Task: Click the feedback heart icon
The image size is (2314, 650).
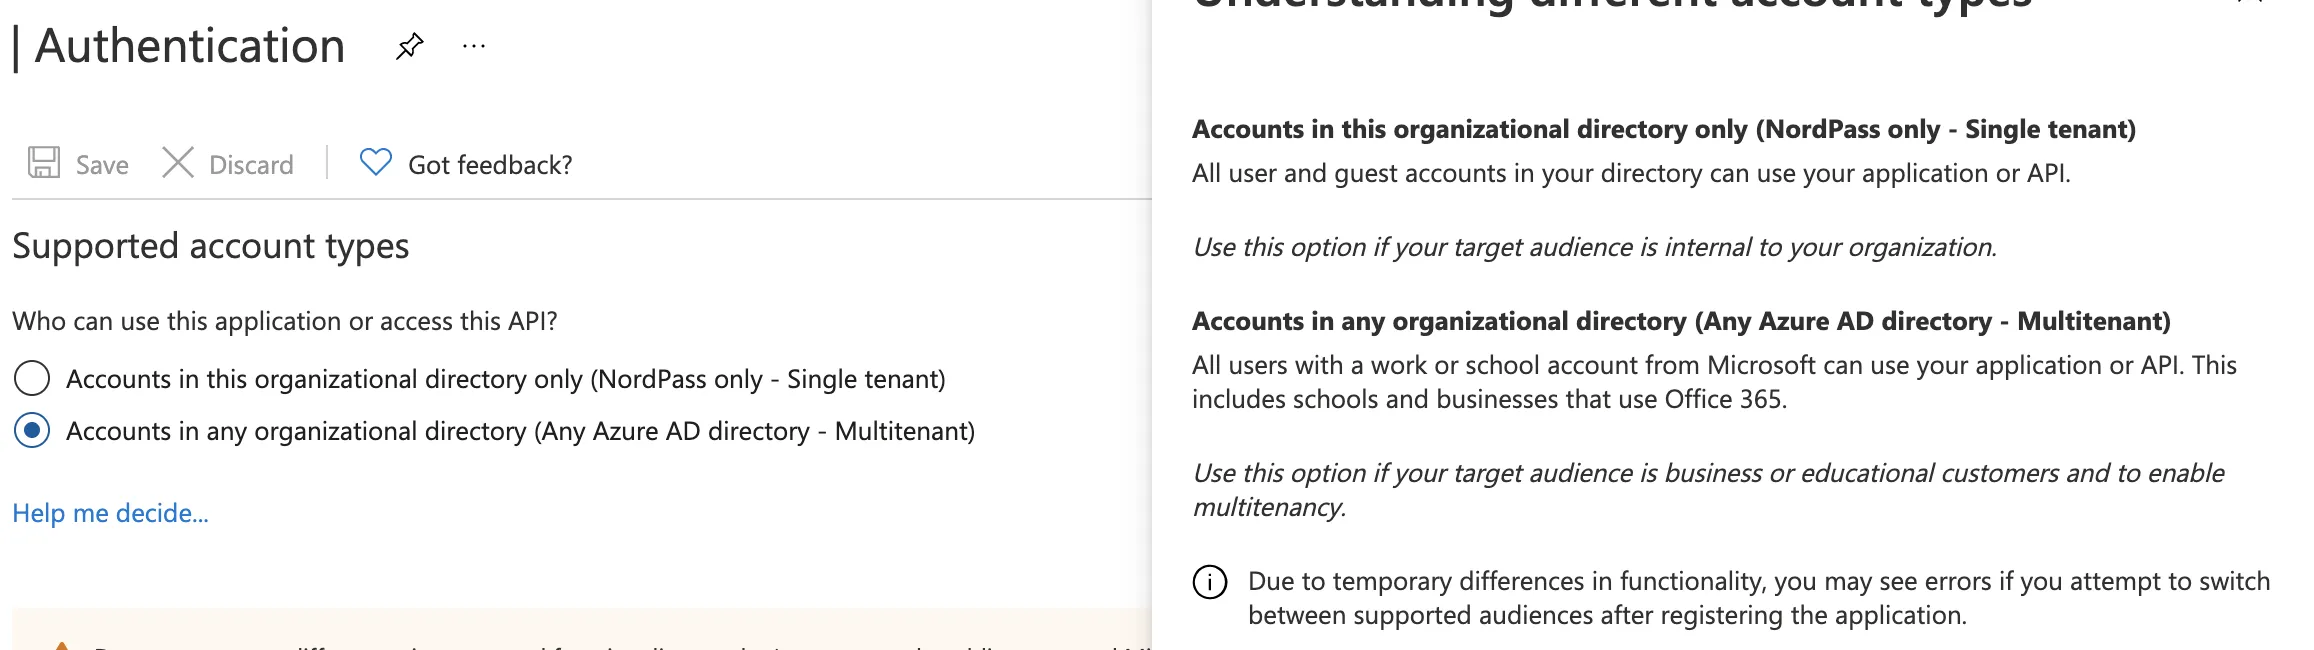Action: pyautogui.click(x=376, y=162)
